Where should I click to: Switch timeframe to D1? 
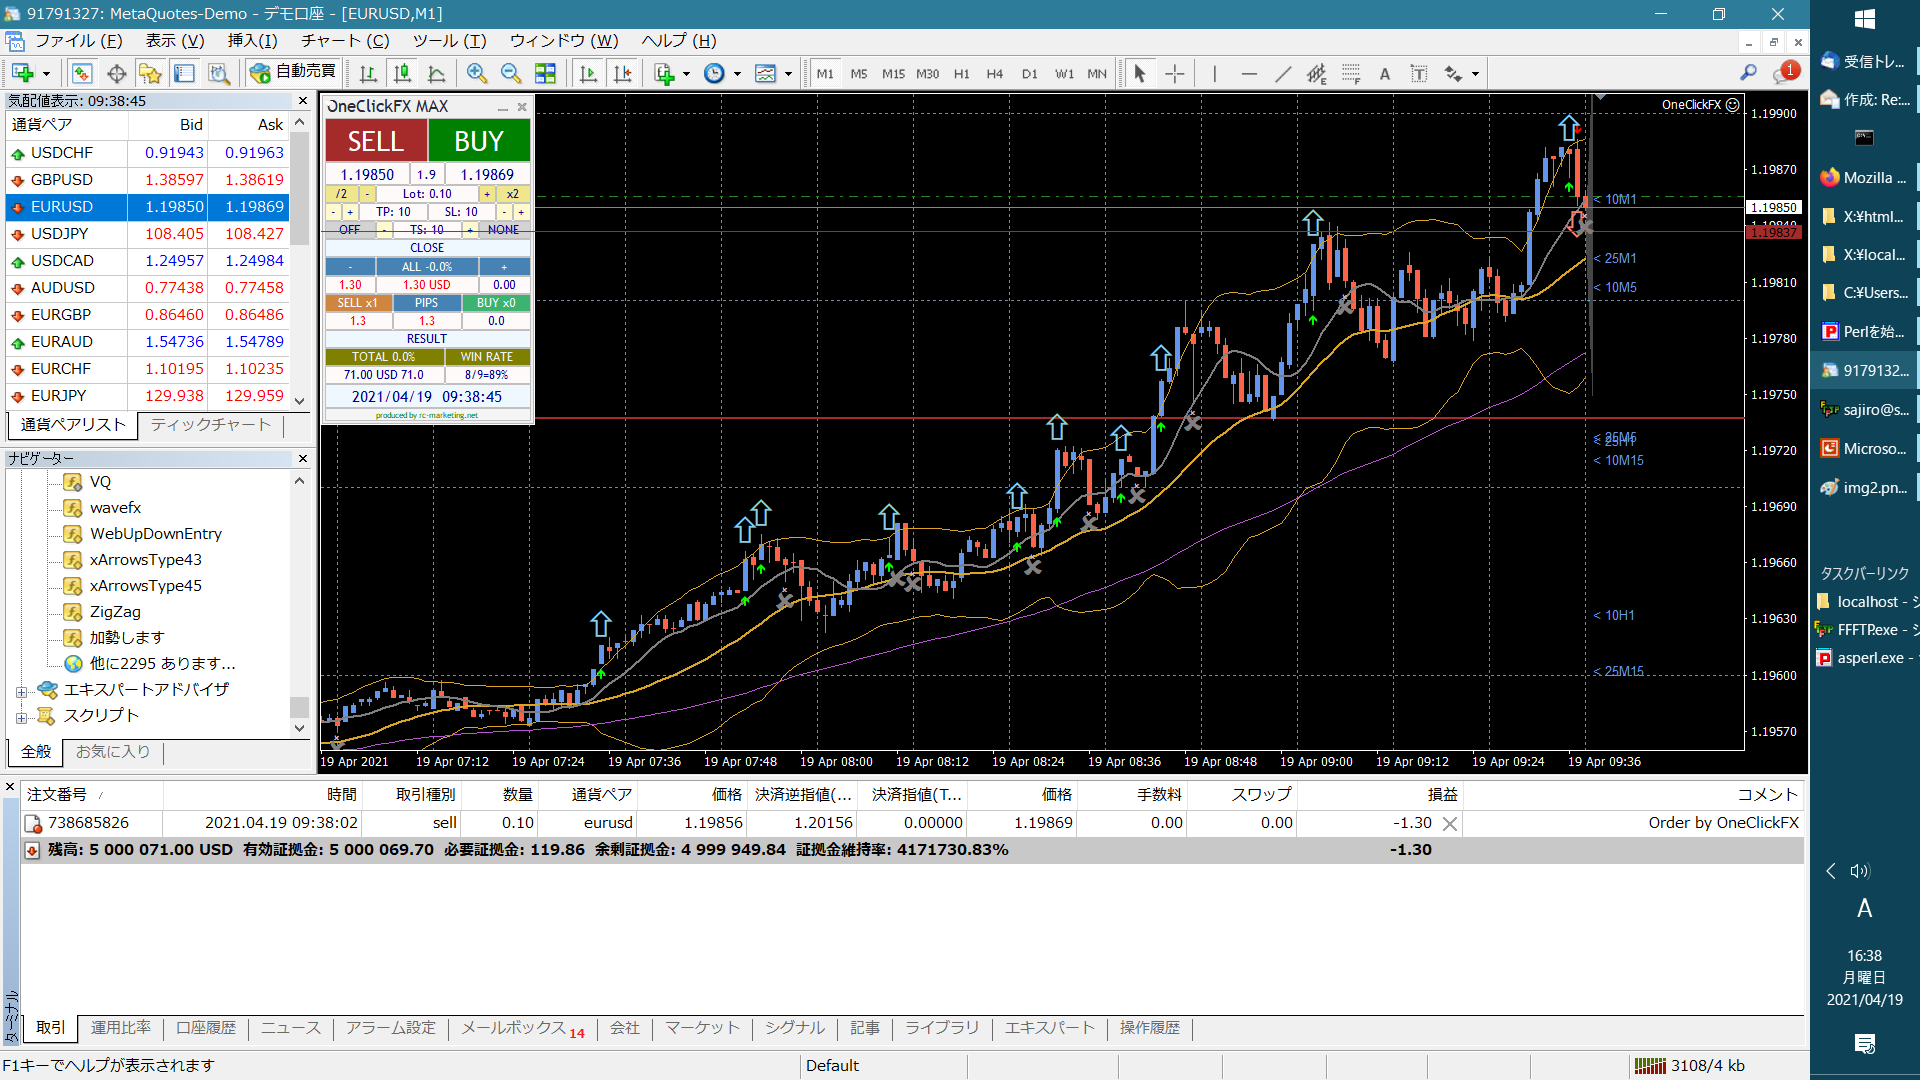pyautogui.click(x=1029, y=73)
